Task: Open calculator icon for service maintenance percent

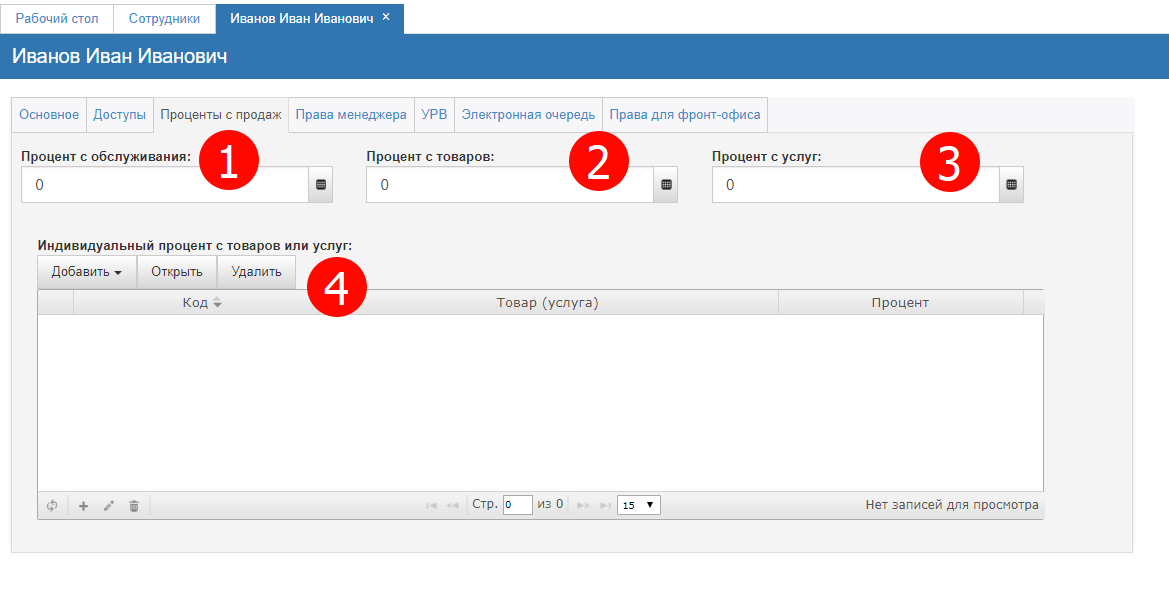Action: coord(321,185)
